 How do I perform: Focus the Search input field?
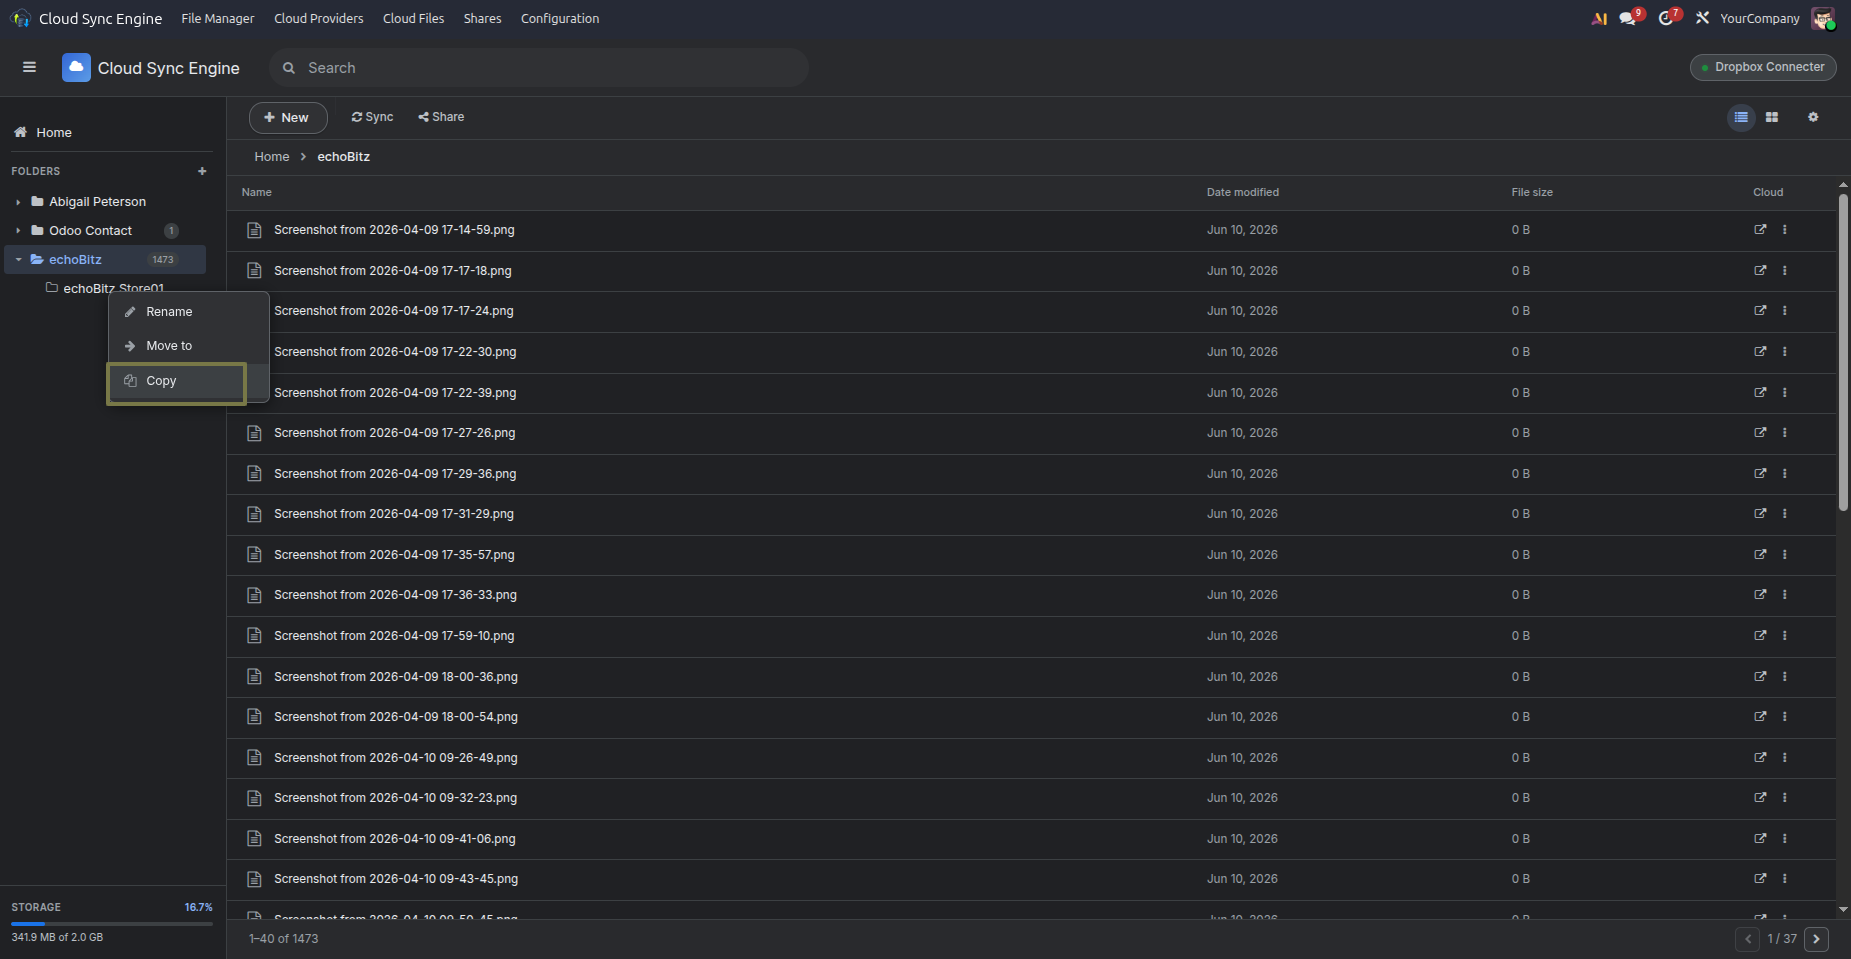tap(539, 67)
